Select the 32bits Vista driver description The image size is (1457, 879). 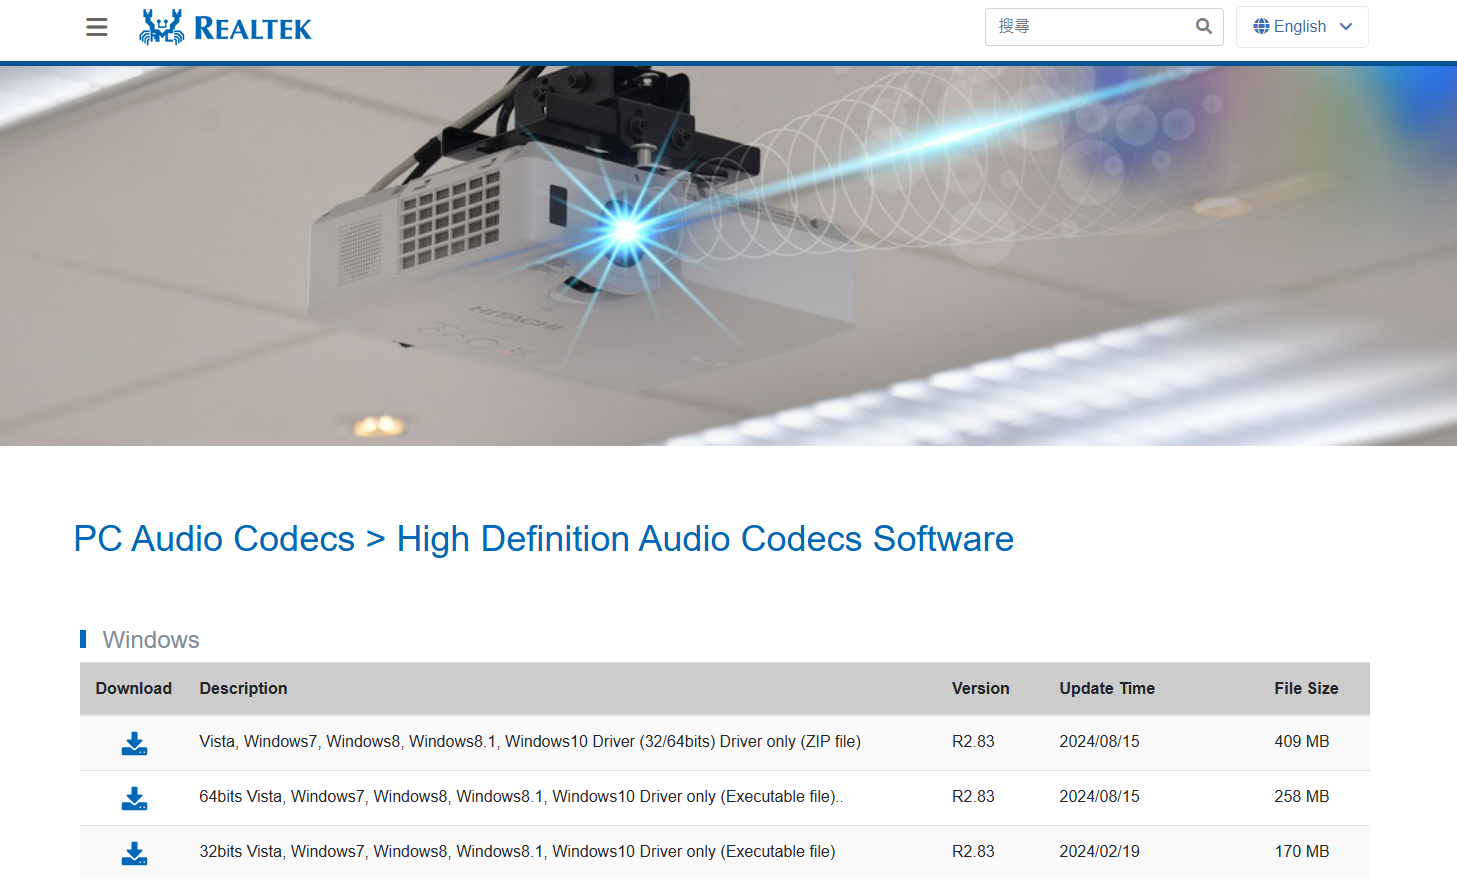(x=517, y=851)
